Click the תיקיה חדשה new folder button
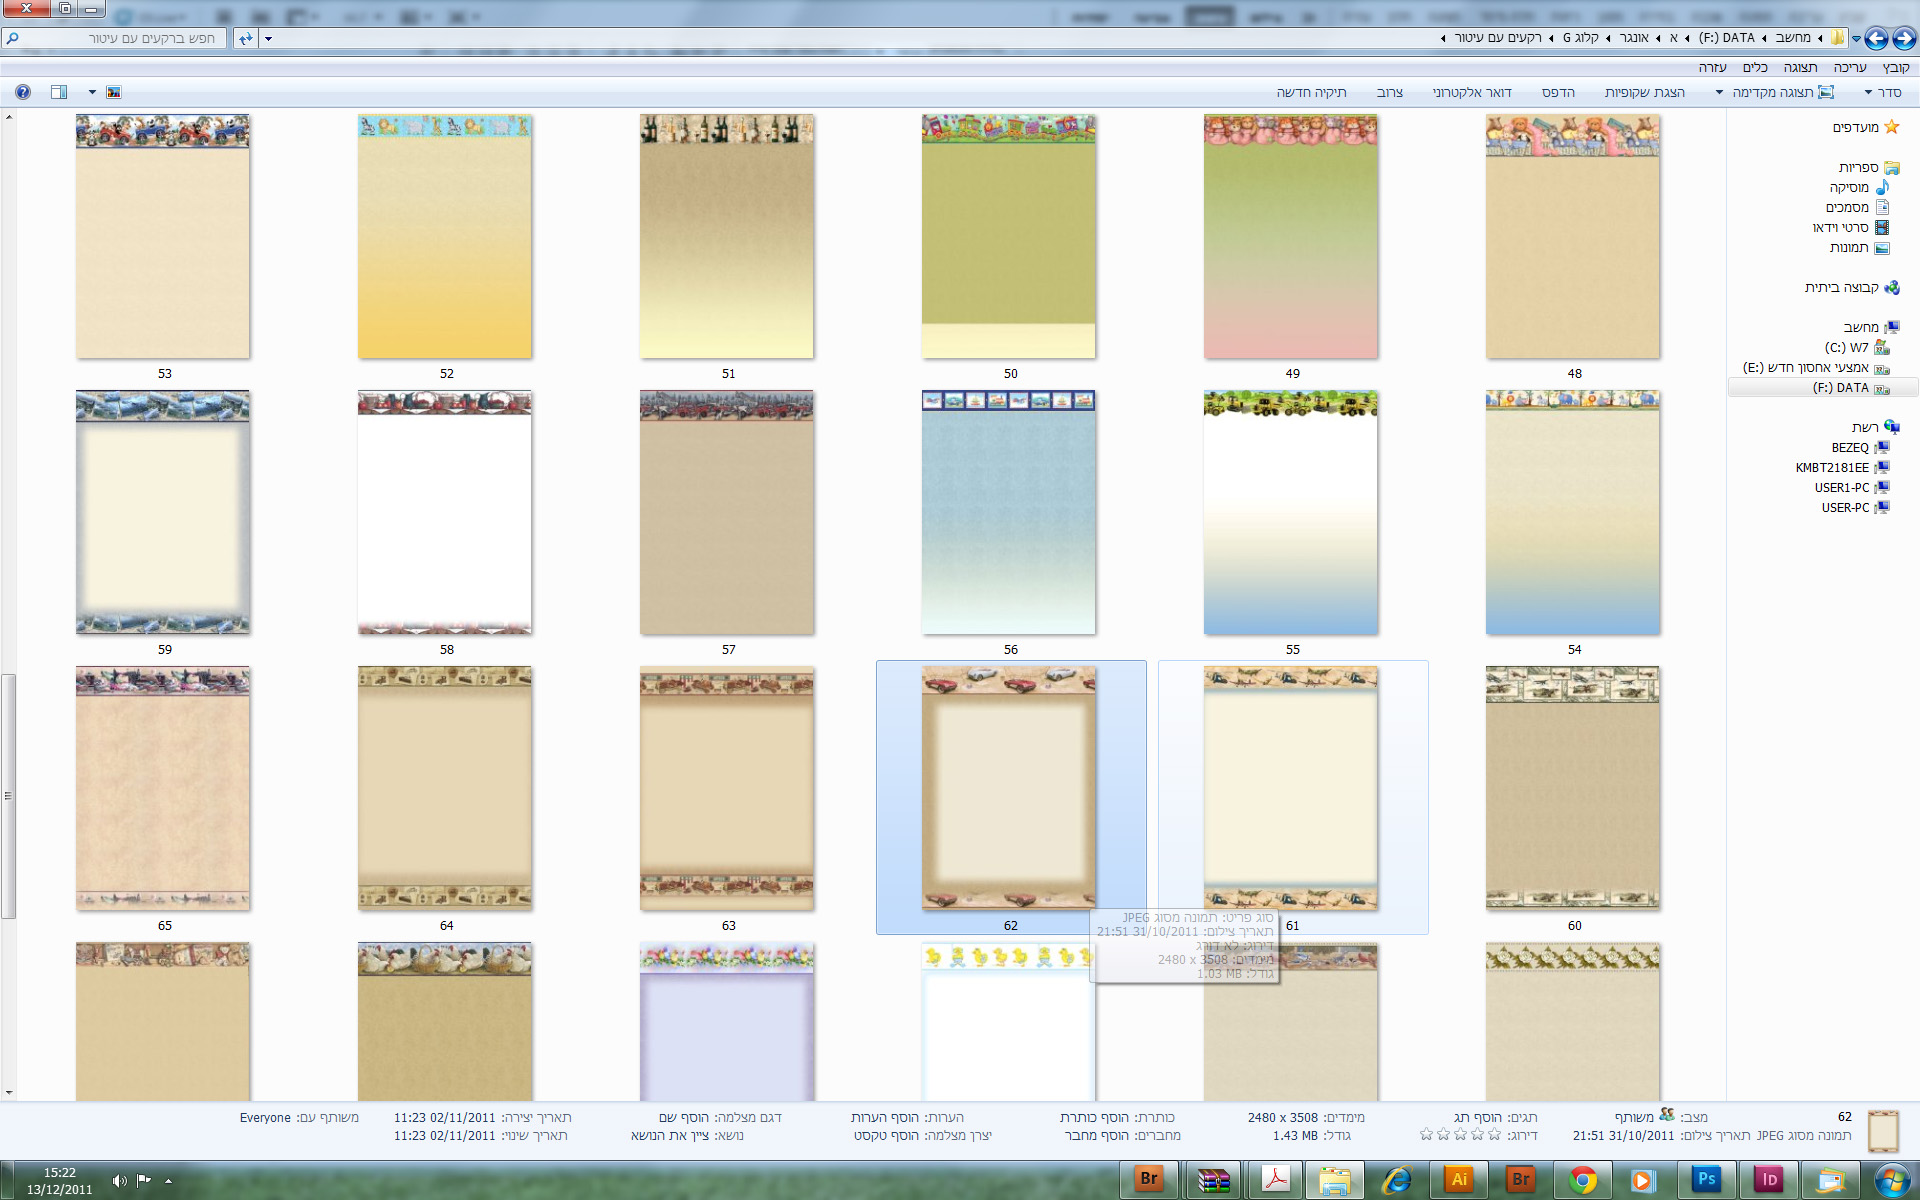Screen dimensions: 1920x1200 coord(1311,92)
